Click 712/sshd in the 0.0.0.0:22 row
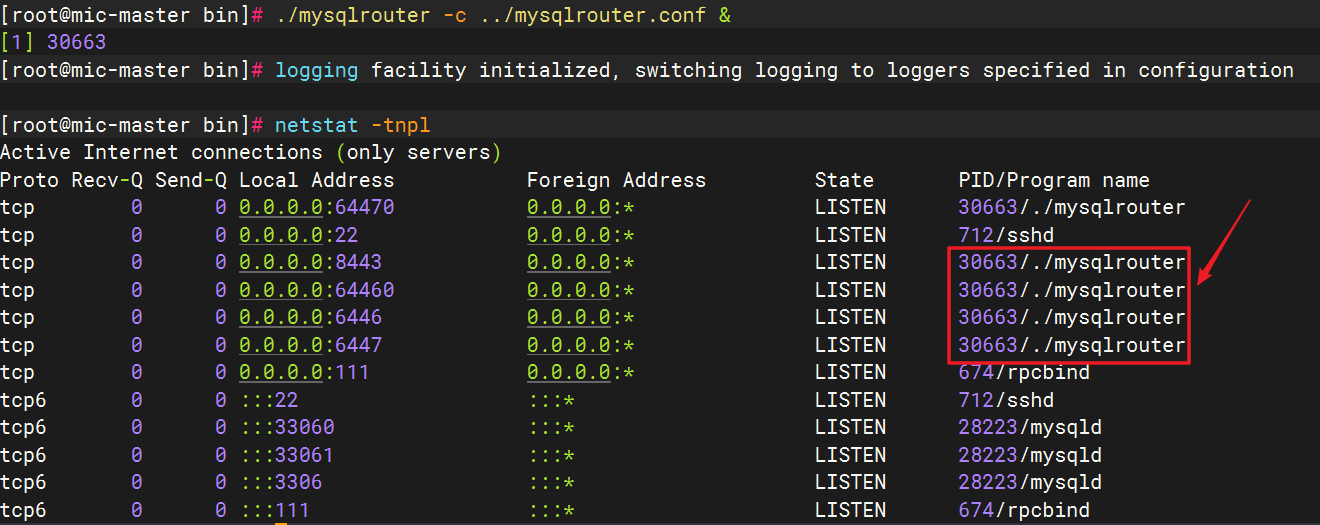This screenshot has width=1320, height=525. [1007, 235]
